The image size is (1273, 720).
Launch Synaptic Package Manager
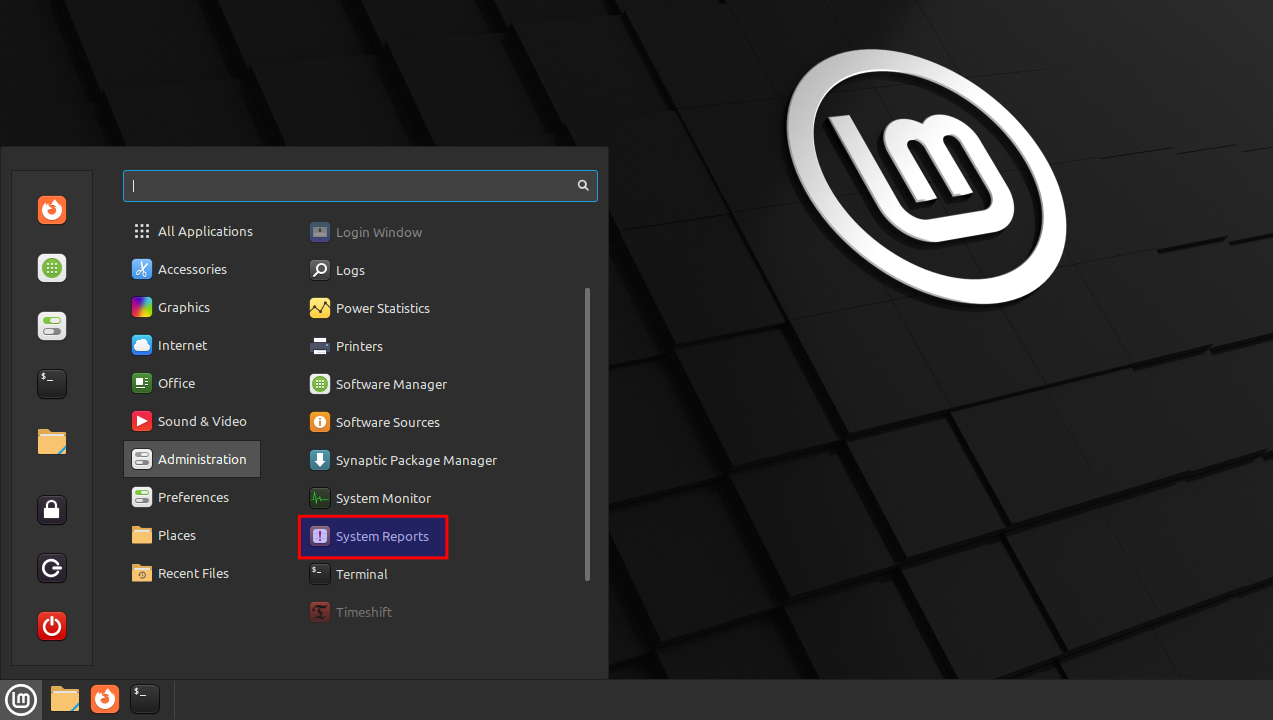pyautogui.click(x=403, y=460)
